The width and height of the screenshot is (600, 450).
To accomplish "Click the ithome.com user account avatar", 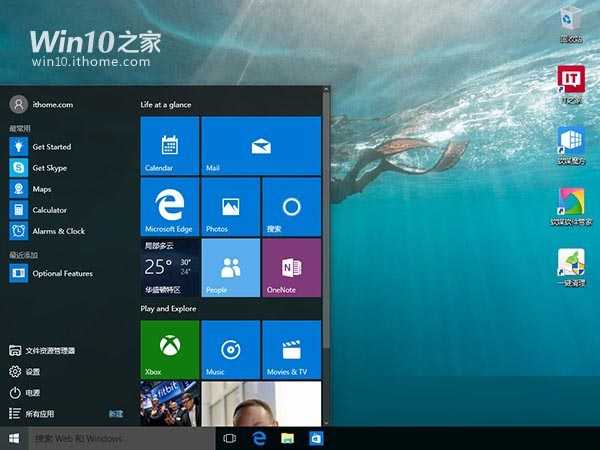I will [18, 104].
